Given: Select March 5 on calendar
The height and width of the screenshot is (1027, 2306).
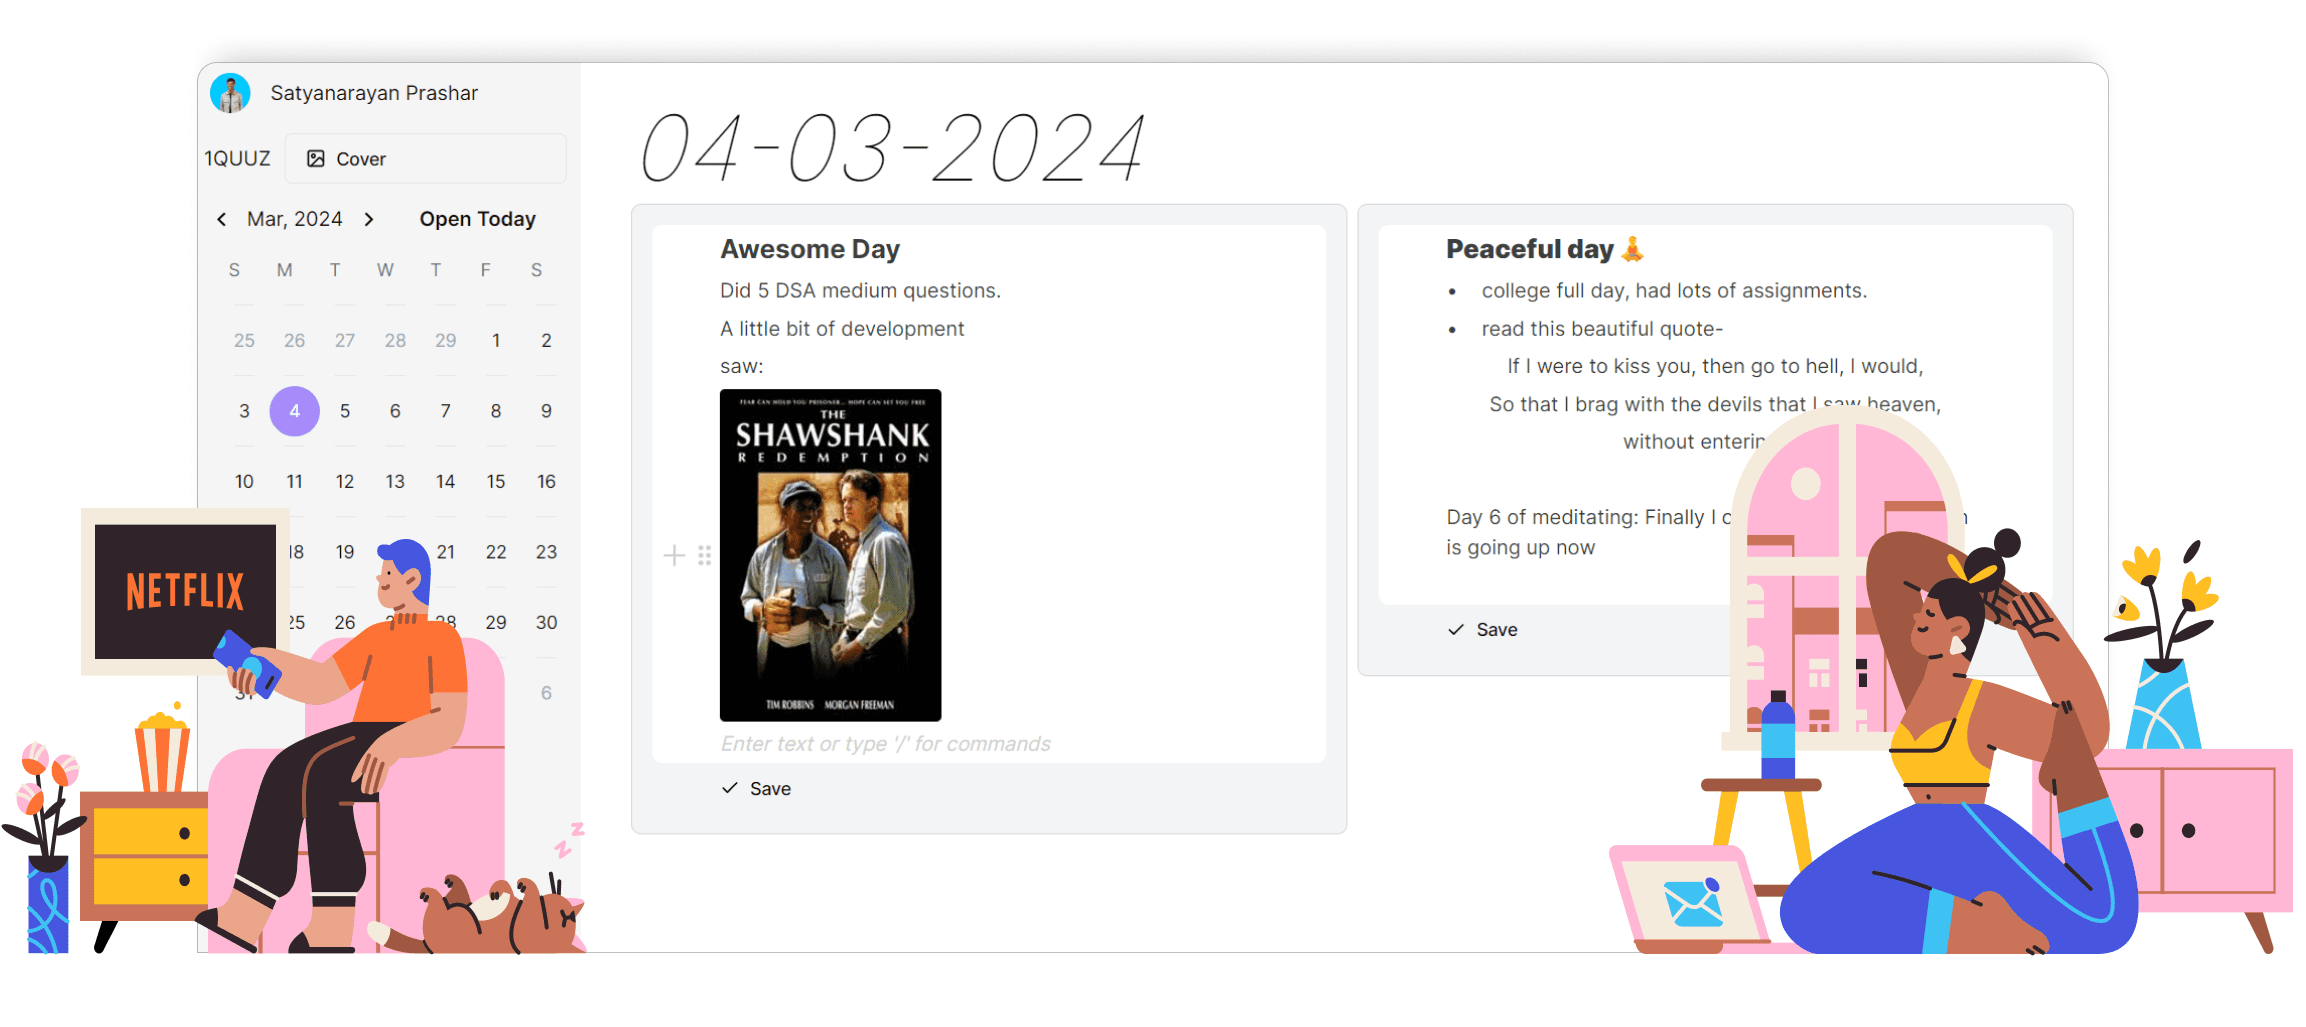Looking at the screenshot, I should tap(345, 411).
